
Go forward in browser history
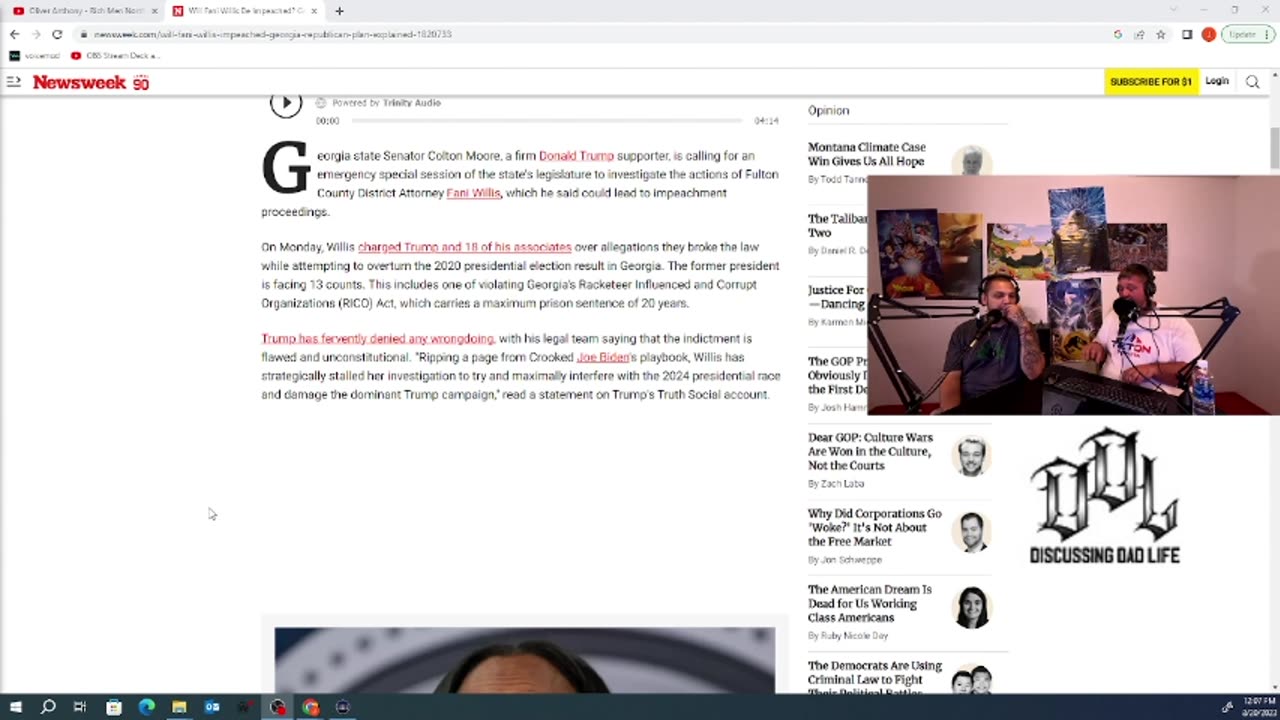(x=35, y=34)
